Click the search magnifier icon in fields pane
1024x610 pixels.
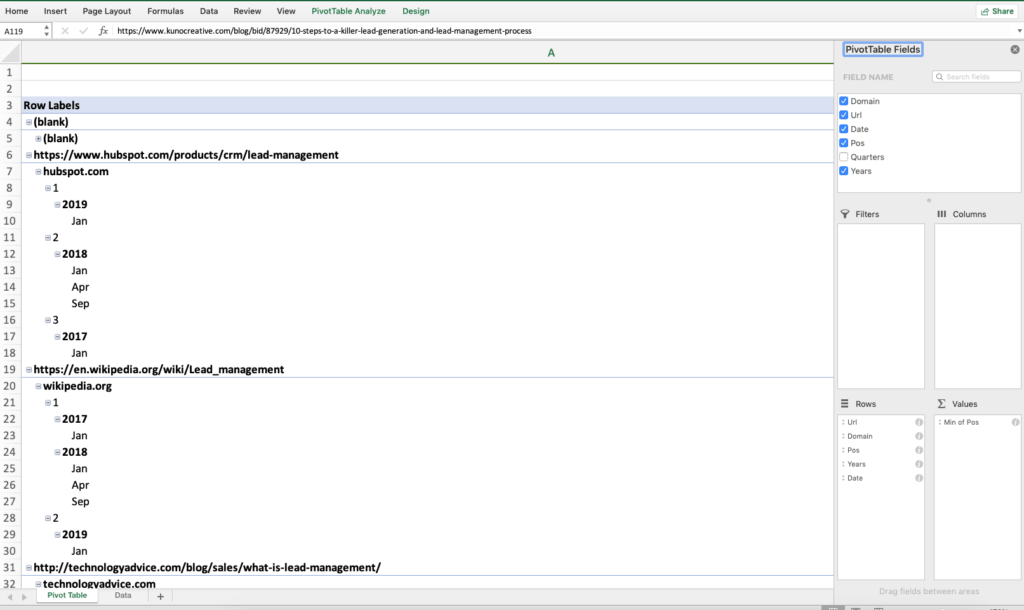pyautogui.click(x=939, y=77)
